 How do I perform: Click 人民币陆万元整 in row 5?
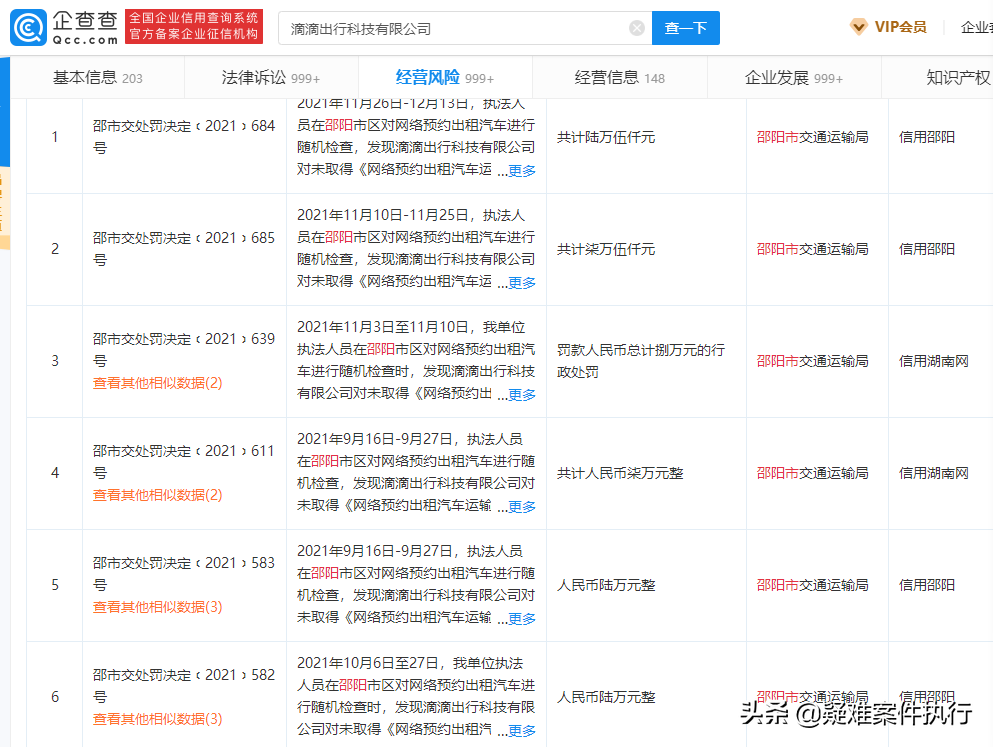pos(606,586)
